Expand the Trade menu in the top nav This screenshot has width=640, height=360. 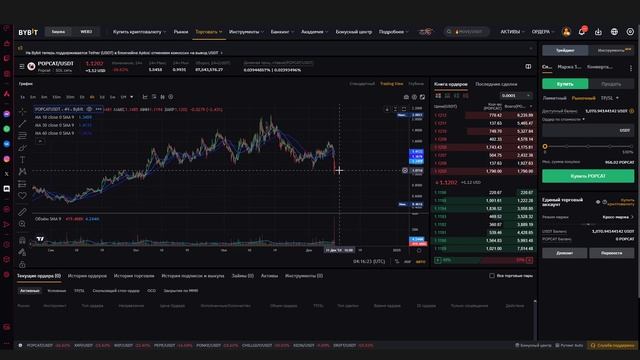point(209,32)
